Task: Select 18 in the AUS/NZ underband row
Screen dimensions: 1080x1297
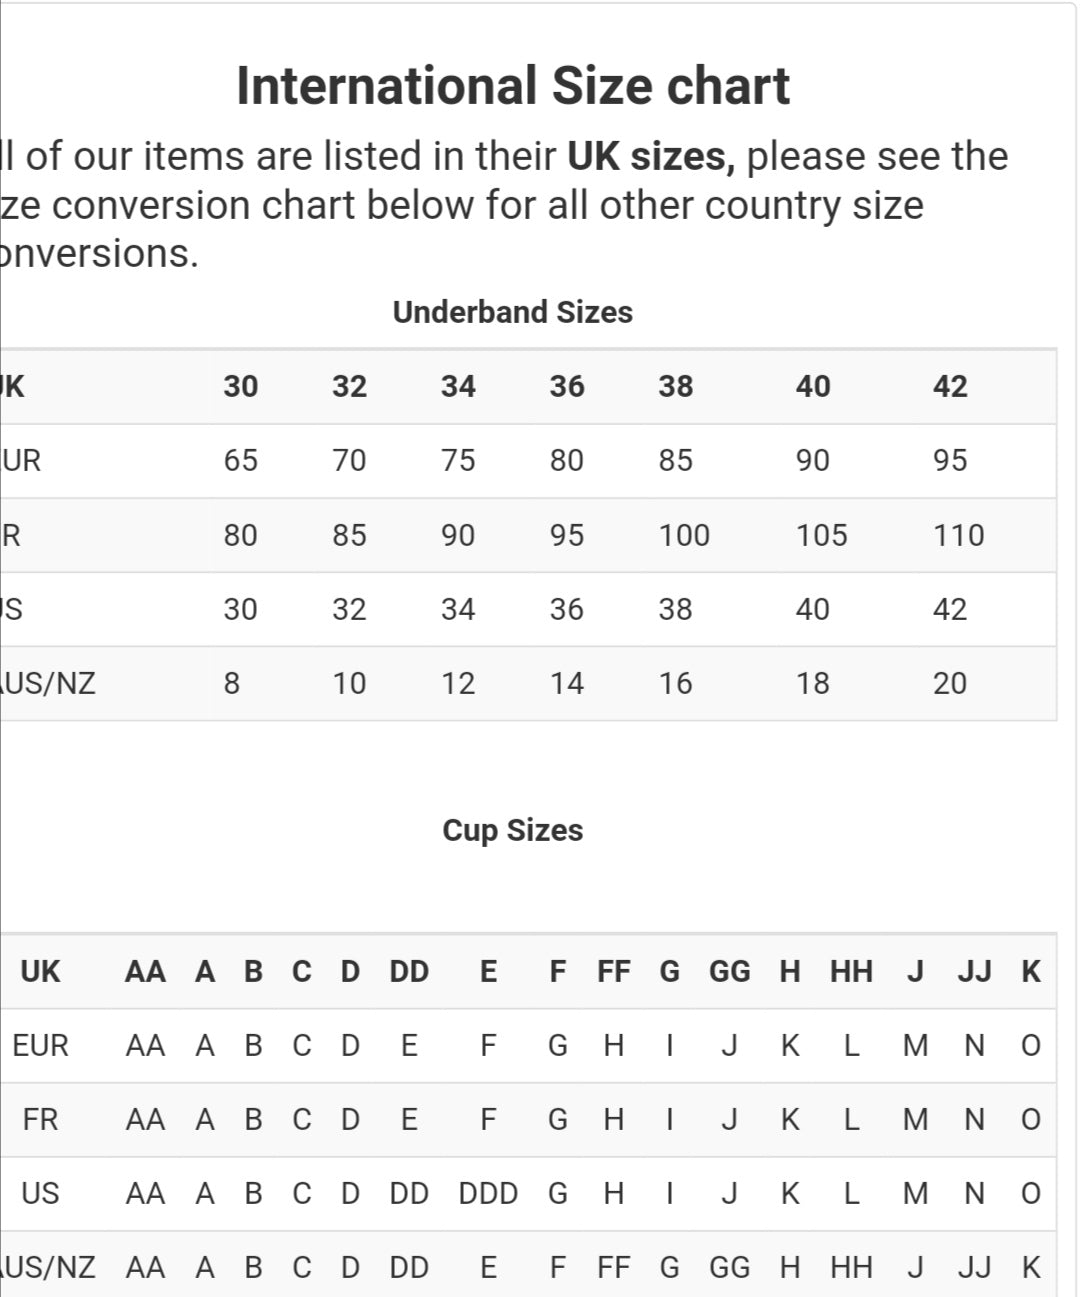Action: tap(812, 683)
